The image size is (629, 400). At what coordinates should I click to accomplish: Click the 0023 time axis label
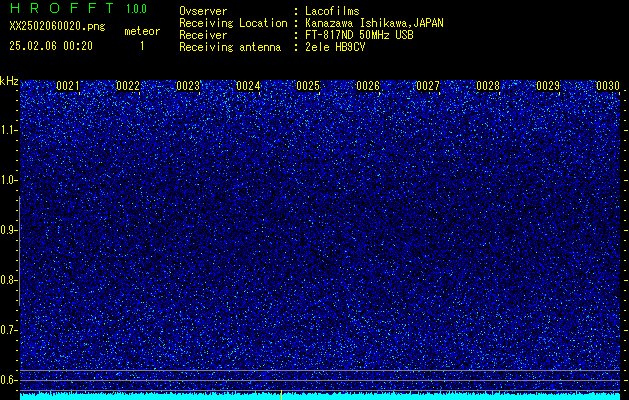click(188, 86)
